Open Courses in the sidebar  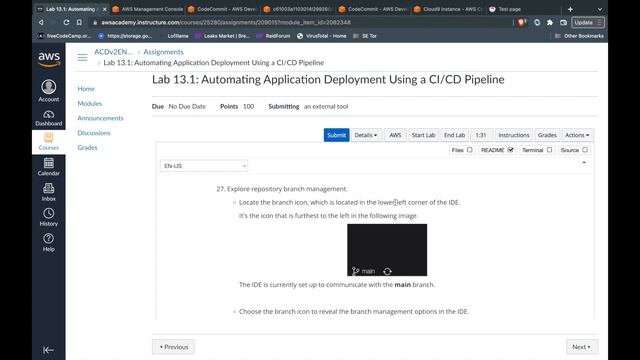(49, 142)
